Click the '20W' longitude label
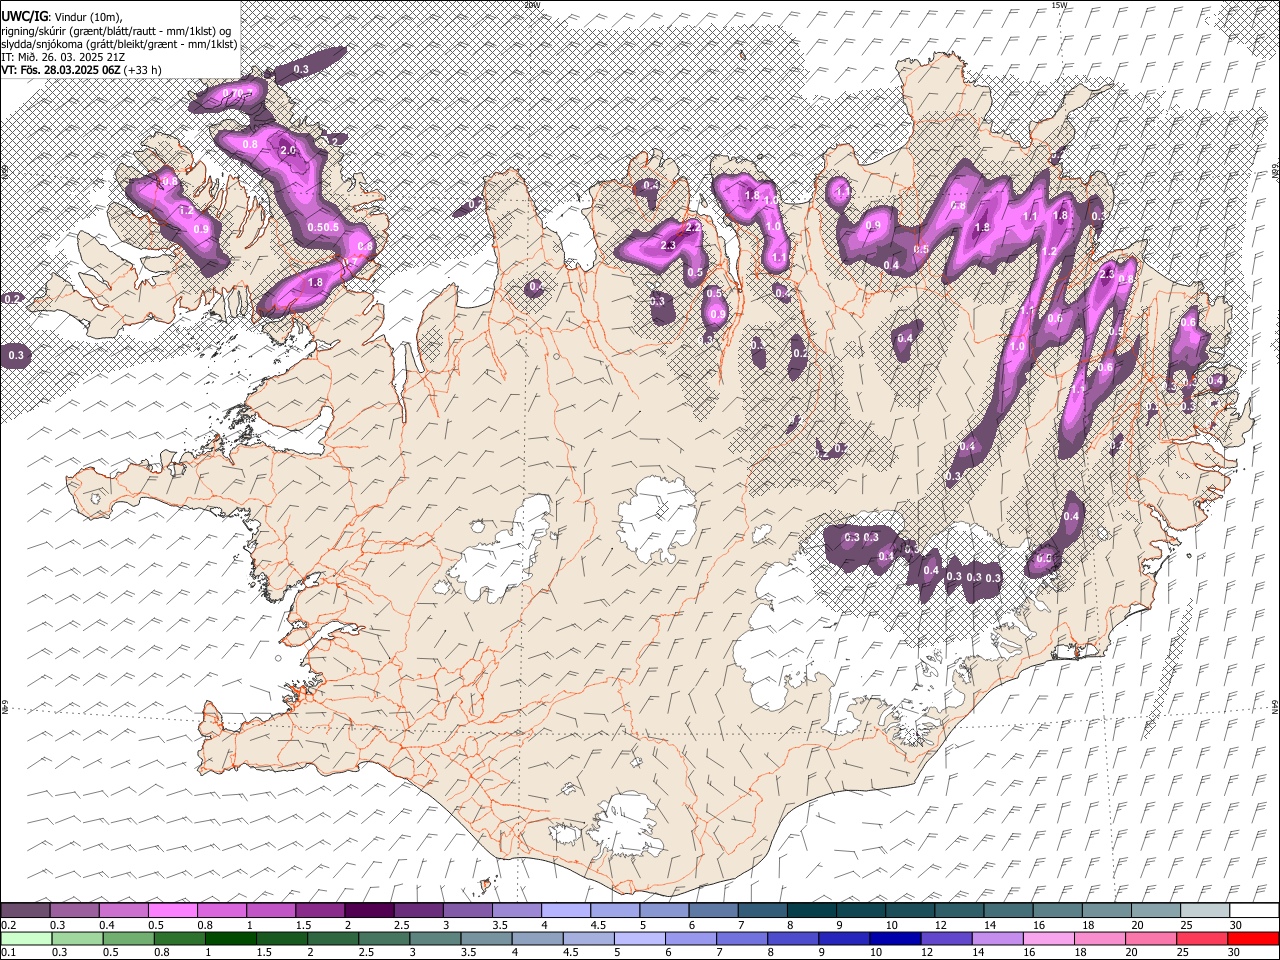The image size is (1280, 960). click(x=532, y=5)
